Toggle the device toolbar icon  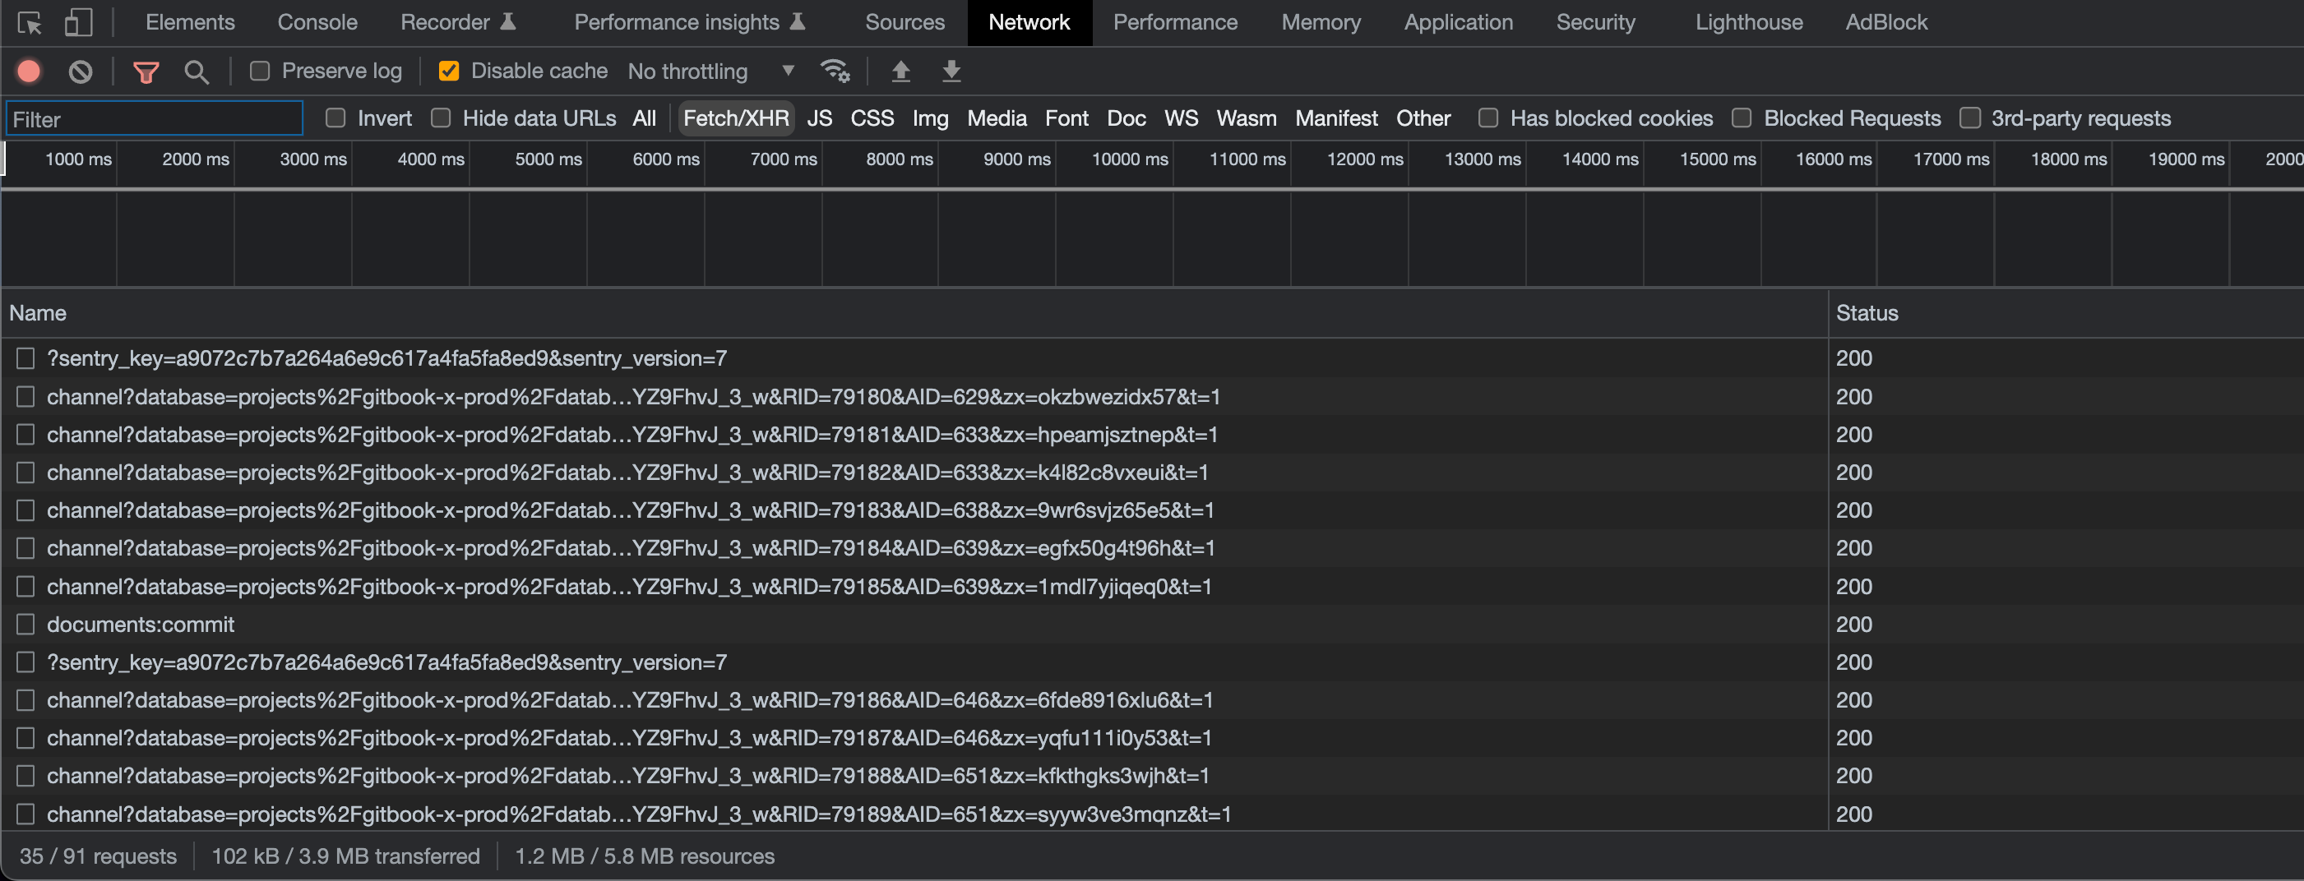point(78,22)
